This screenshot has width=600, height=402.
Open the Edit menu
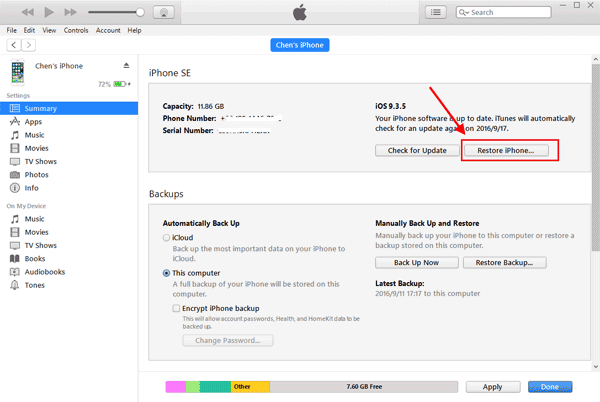tap(29, 30)
